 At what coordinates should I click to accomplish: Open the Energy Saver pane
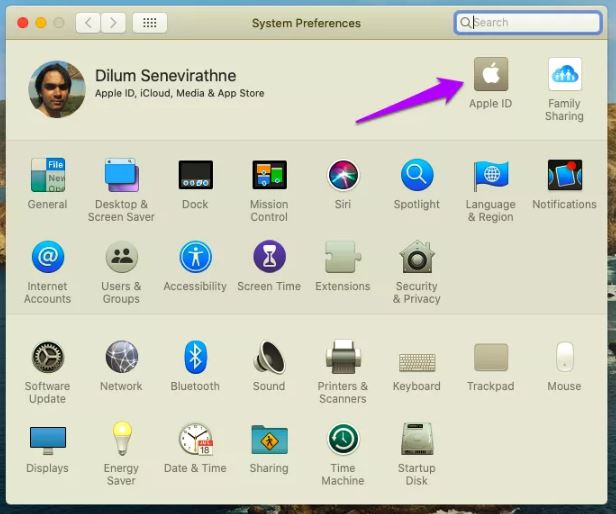click(121, 439)
